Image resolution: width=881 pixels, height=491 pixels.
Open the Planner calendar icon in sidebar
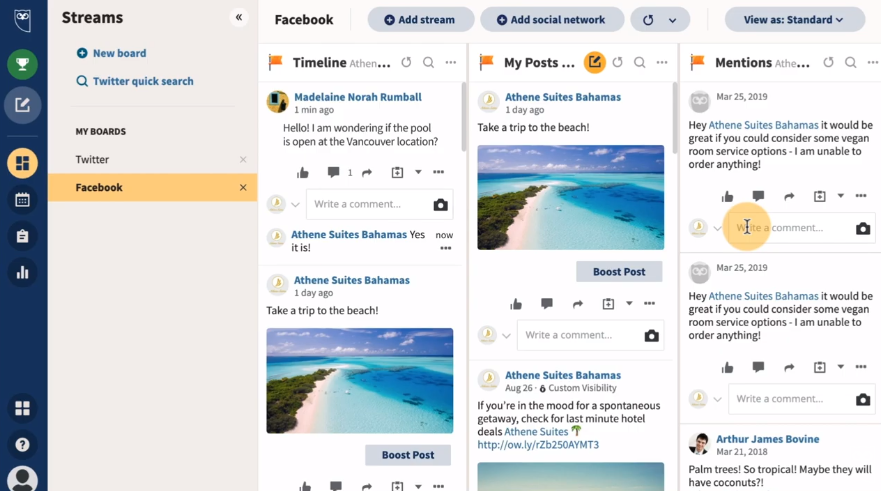coord(22,200)
